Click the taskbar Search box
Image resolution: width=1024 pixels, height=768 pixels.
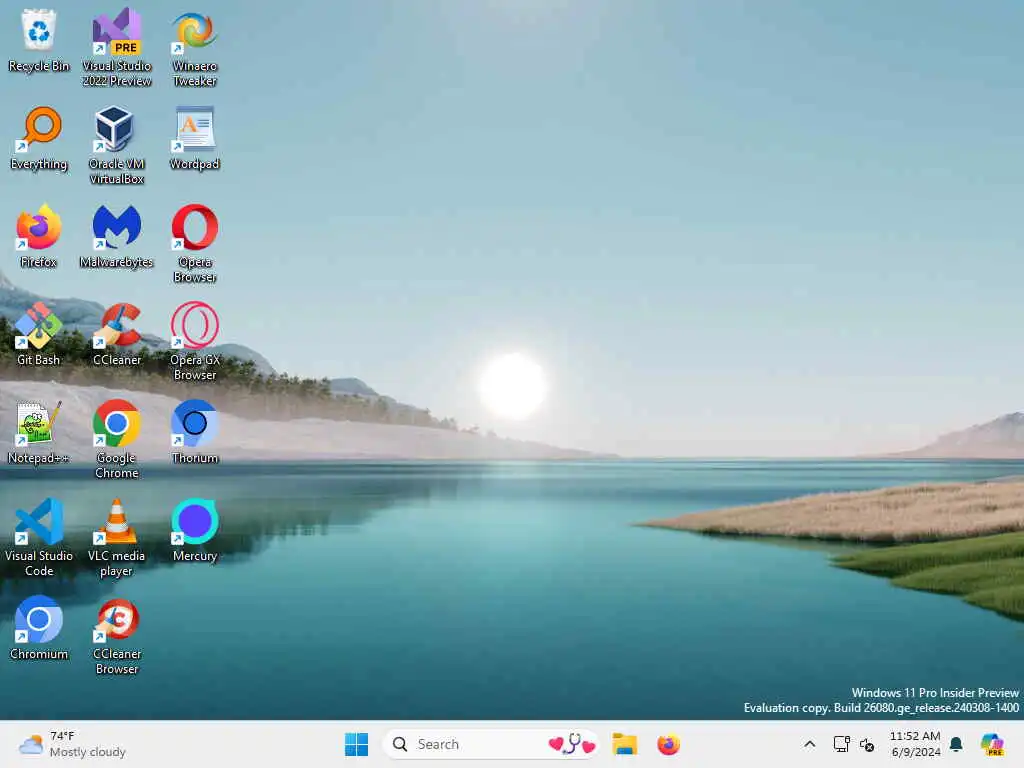pyautogui.click(x=490, y=744)
